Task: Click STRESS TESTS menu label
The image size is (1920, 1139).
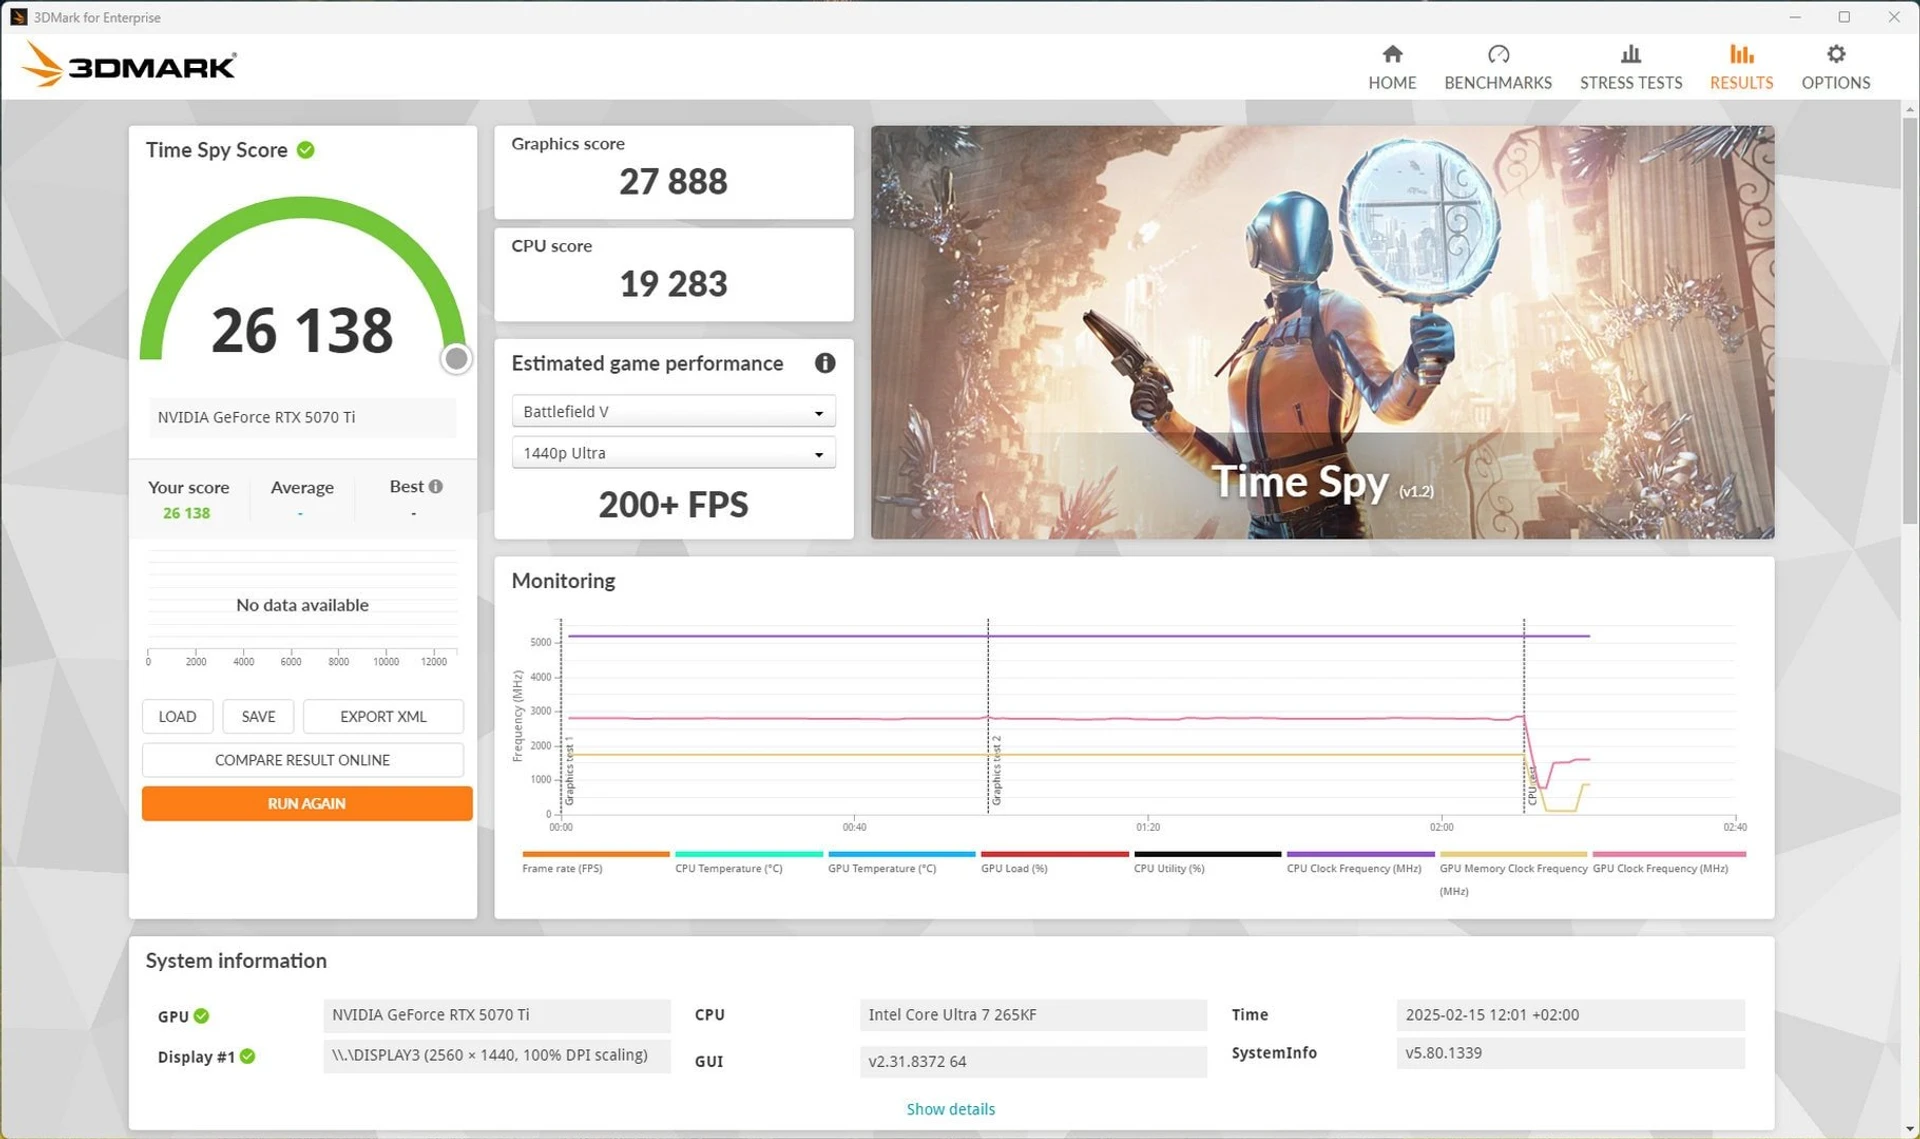Action: coord(1631,83)
